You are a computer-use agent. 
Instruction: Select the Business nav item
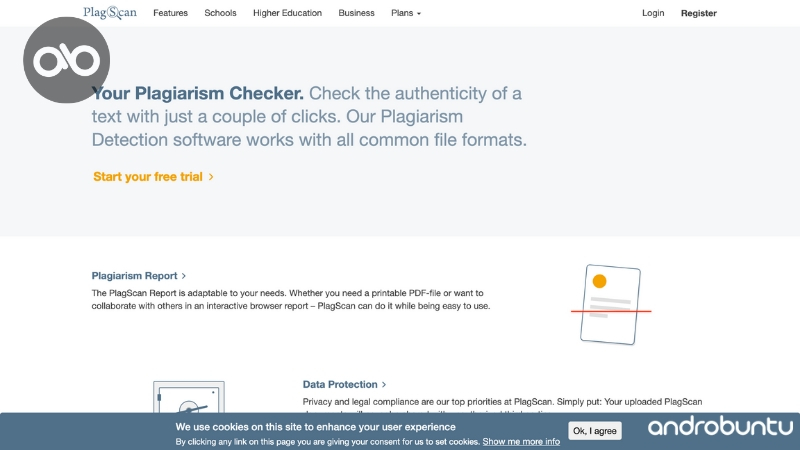click(x=356, y=13)
